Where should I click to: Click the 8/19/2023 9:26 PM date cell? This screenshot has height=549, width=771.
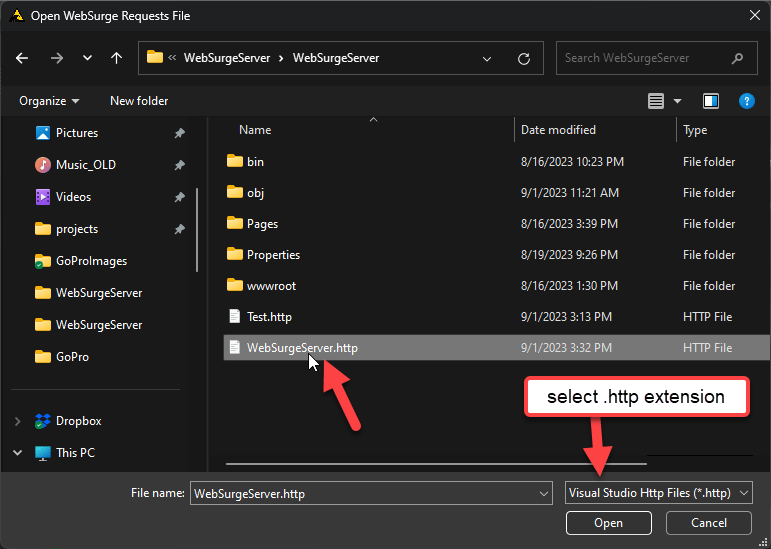[x=569, y=255]
